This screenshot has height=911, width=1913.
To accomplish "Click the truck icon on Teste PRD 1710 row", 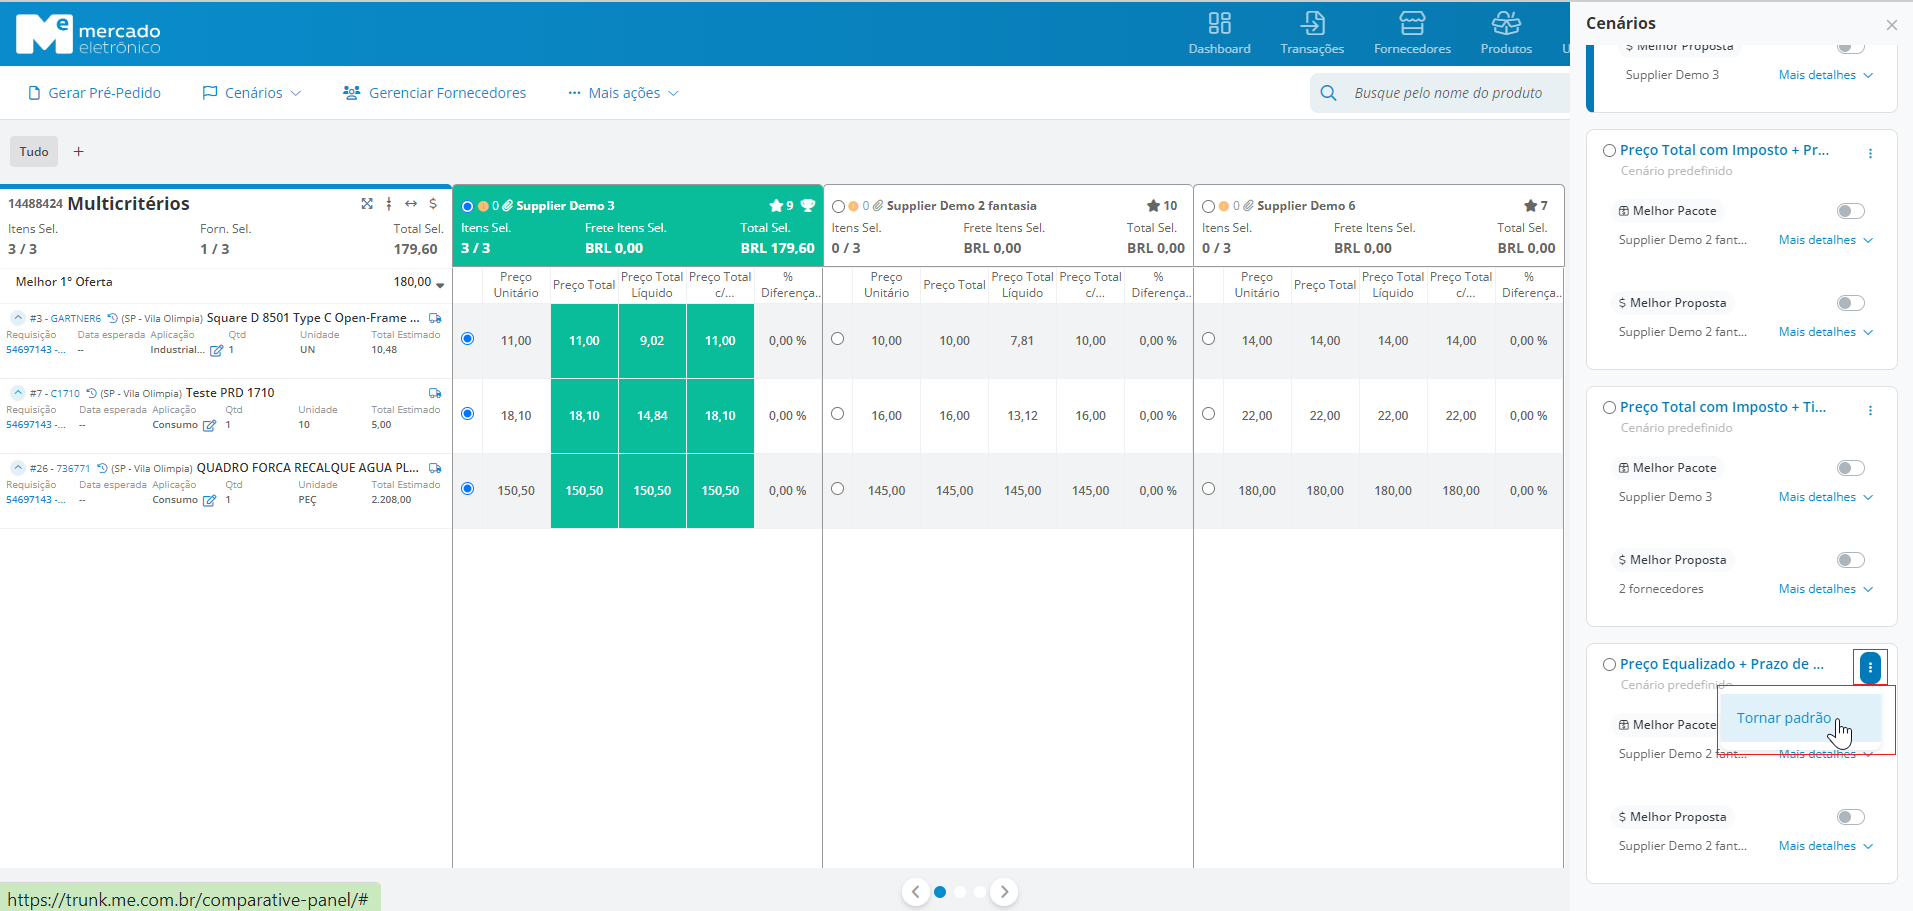I will pos(435,393).
